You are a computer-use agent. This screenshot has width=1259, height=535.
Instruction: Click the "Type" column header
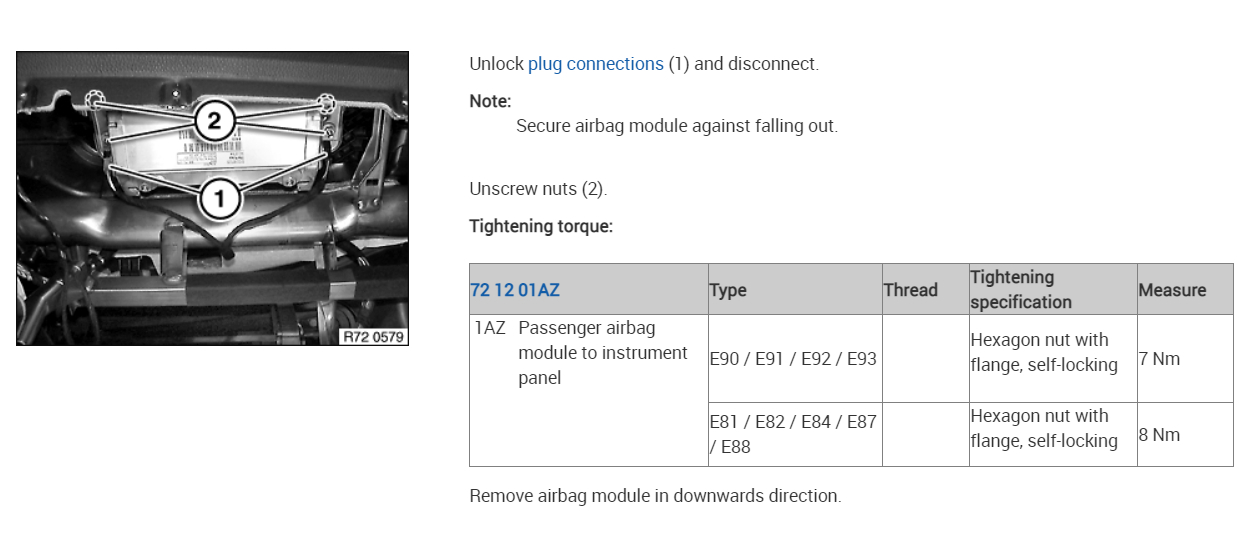[728, 290]
